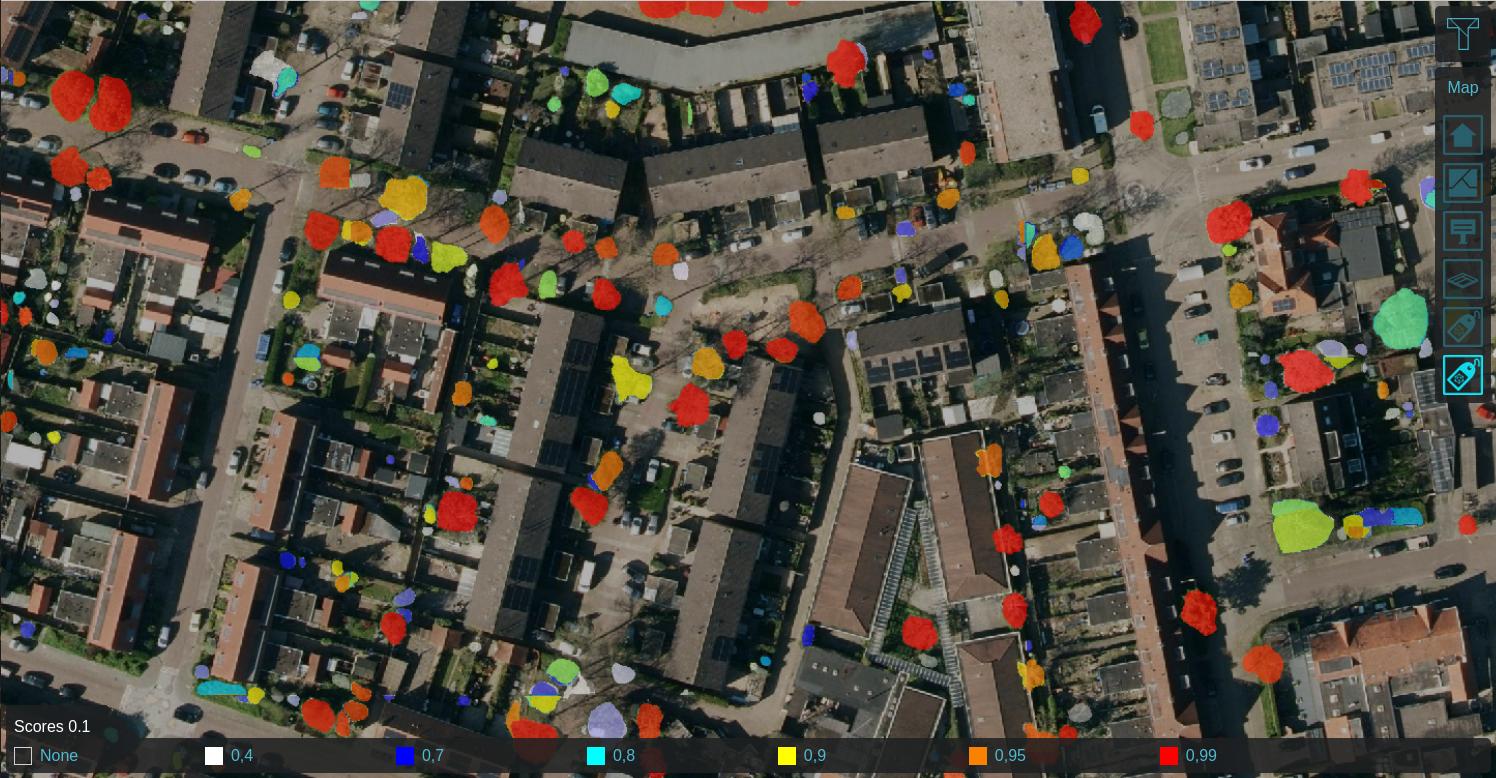The width and height of the screenshot is (1496, 778).
Task: Toggle the None legend checkbox
Action: coord(23,756)
